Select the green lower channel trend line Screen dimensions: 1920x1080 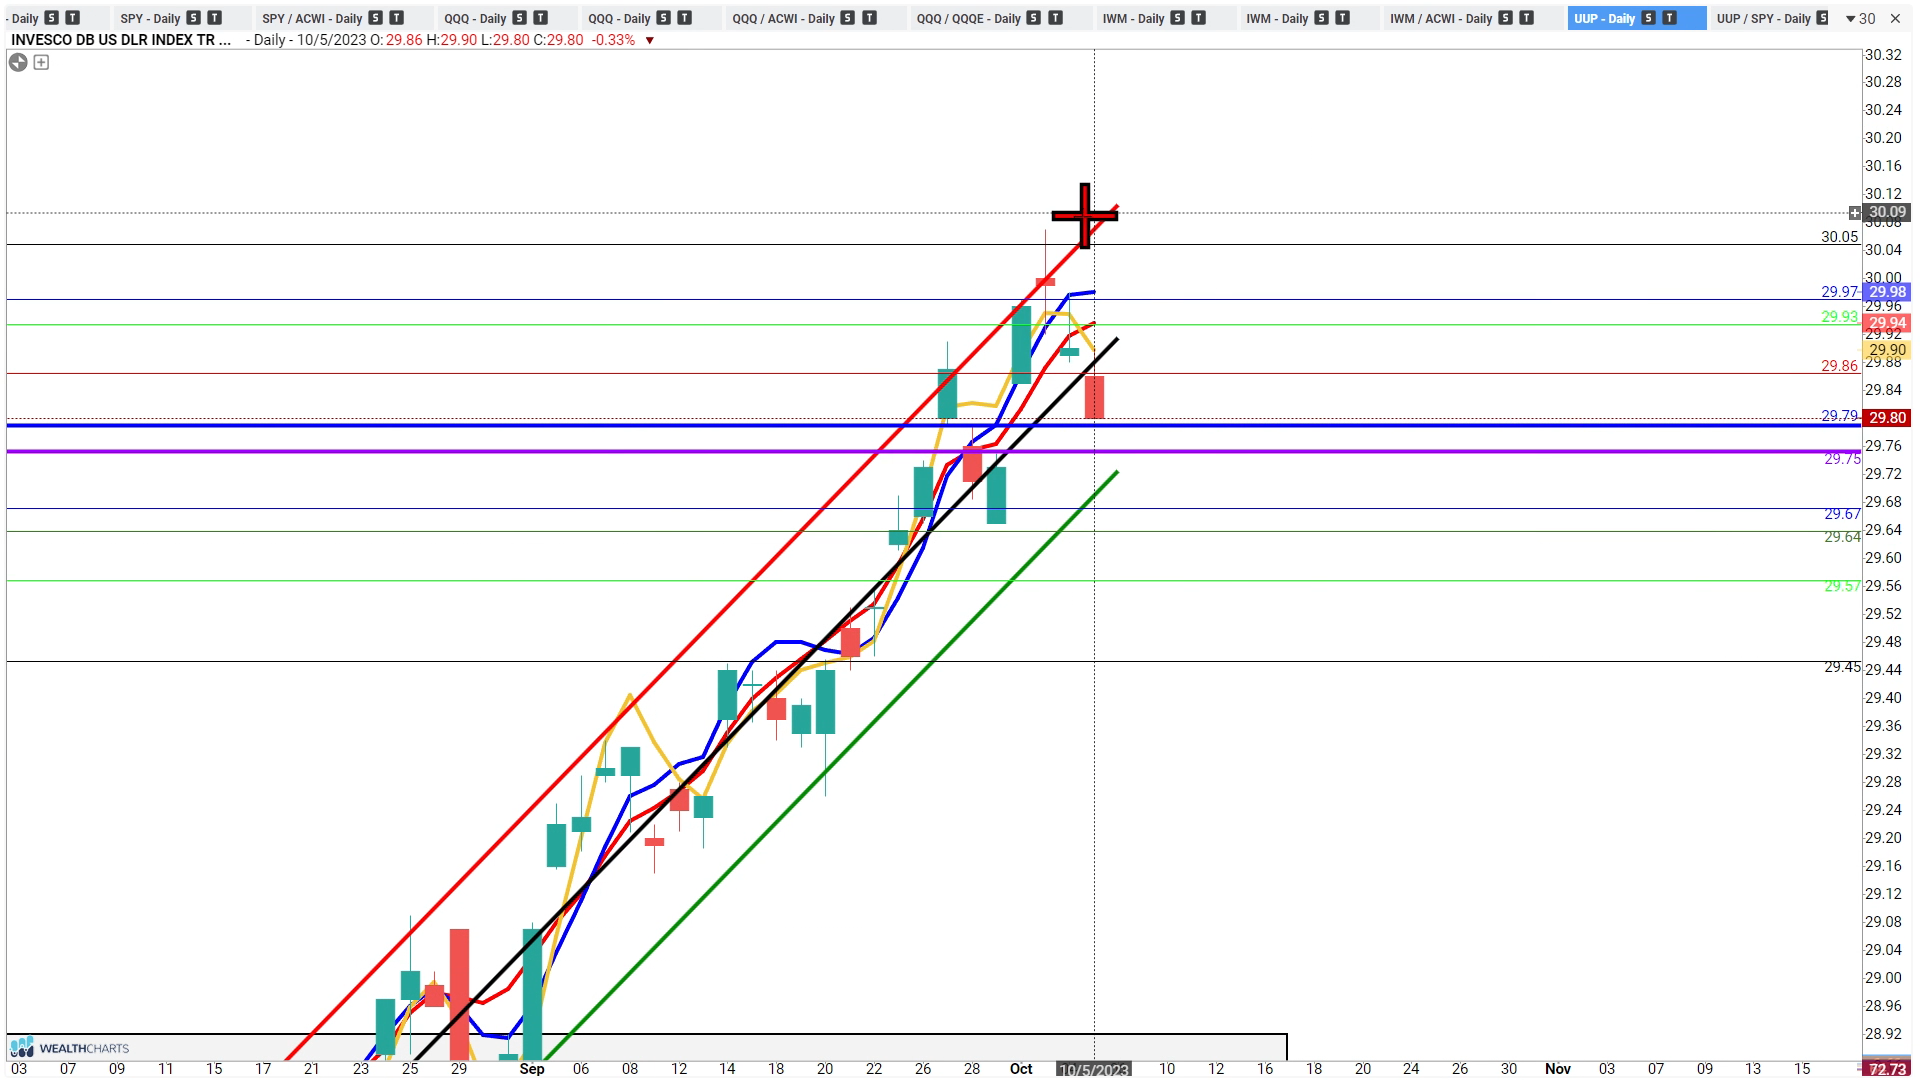(x=832, y=764)
